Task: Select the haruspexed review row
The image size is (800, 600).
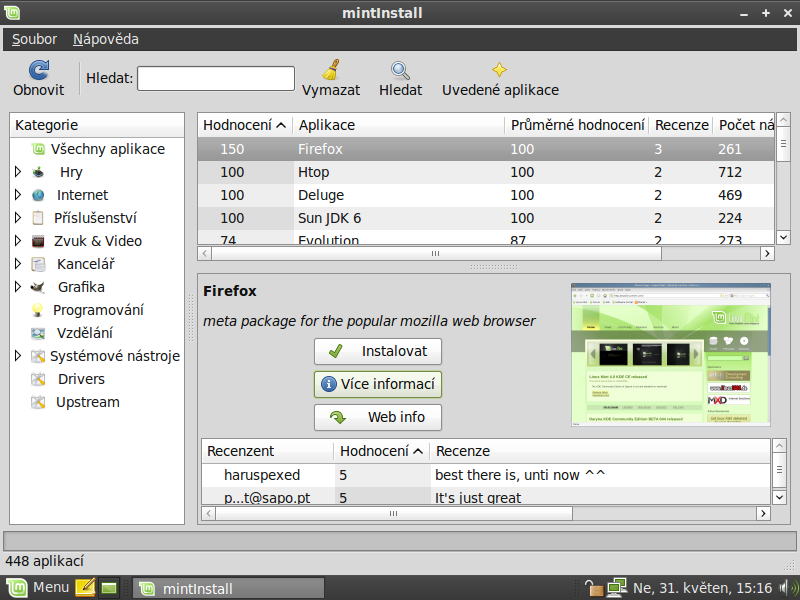Action: click(x=486, y=475)
